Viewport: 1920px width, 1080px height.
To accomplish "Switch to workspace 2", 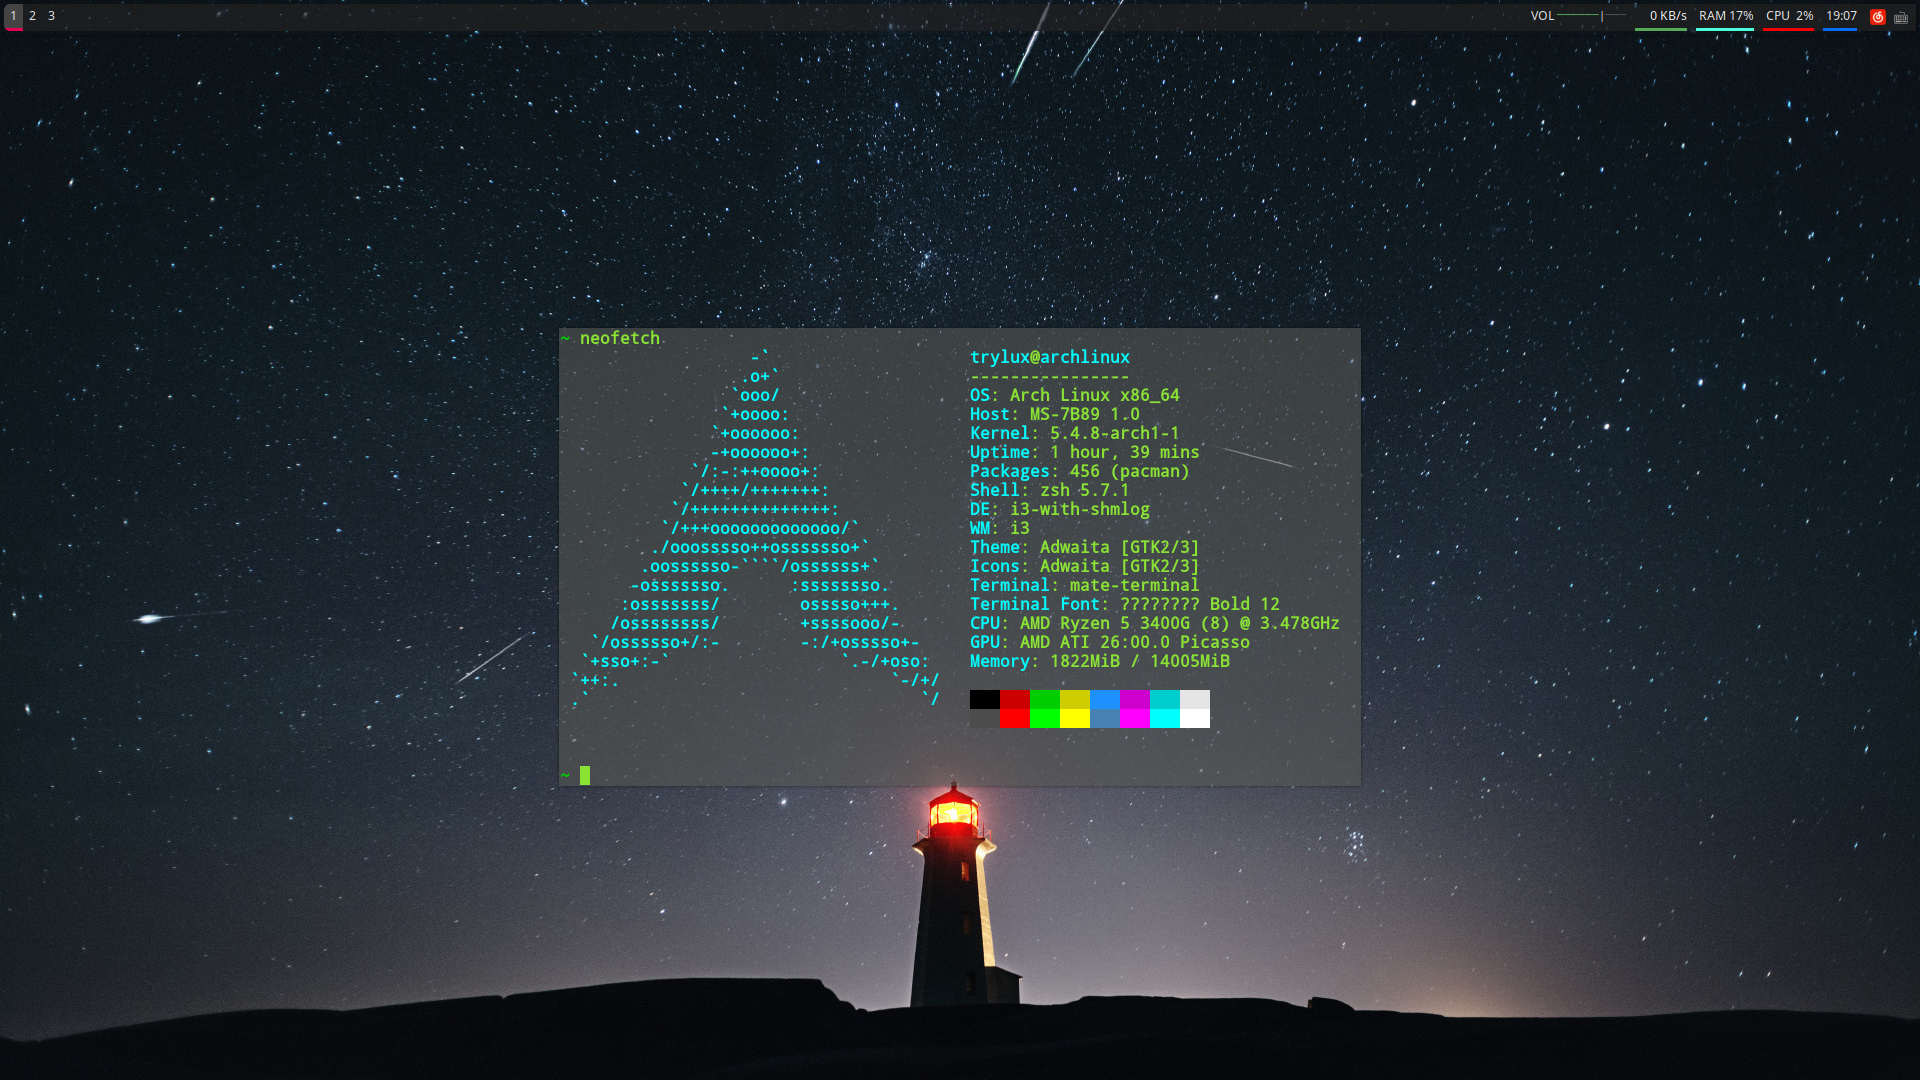I will pos(32,16).
